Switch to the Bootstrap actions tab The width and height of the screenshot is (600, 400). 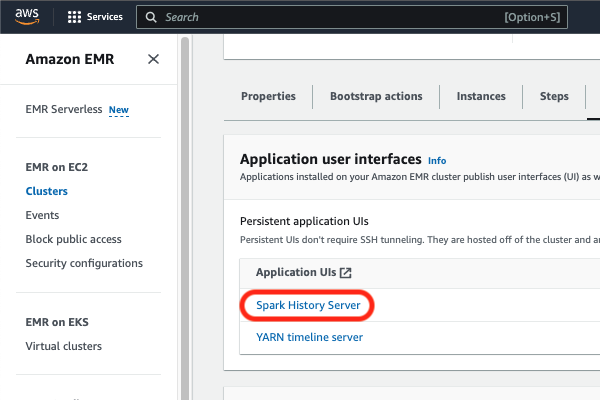tap(376, 96)
